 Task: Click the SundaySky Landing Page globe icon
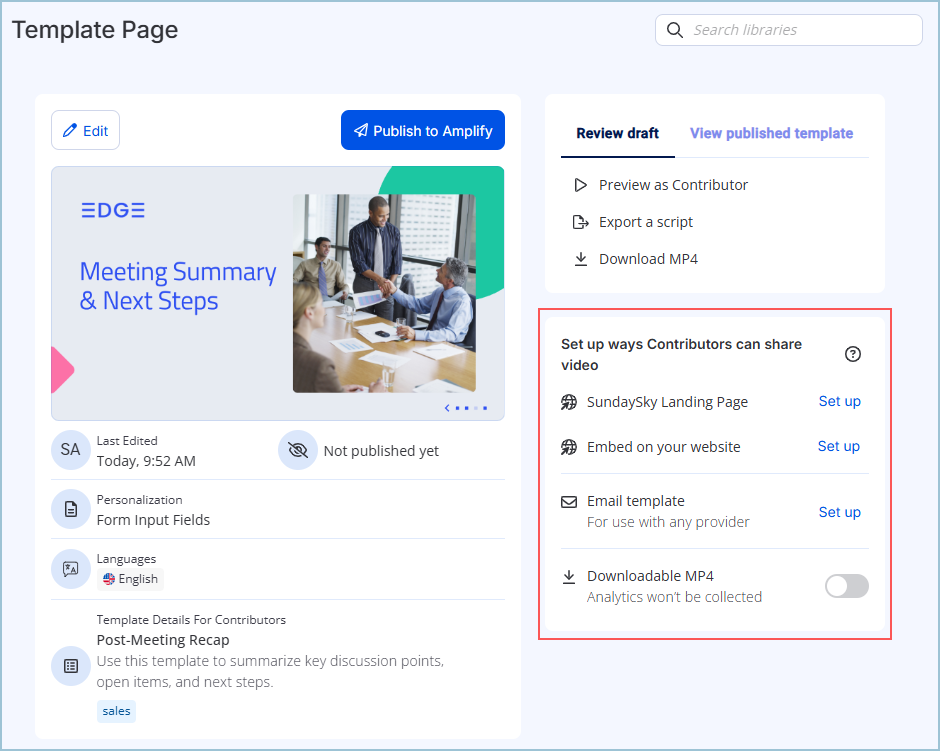pyautogui.click(x=569, y=402)
